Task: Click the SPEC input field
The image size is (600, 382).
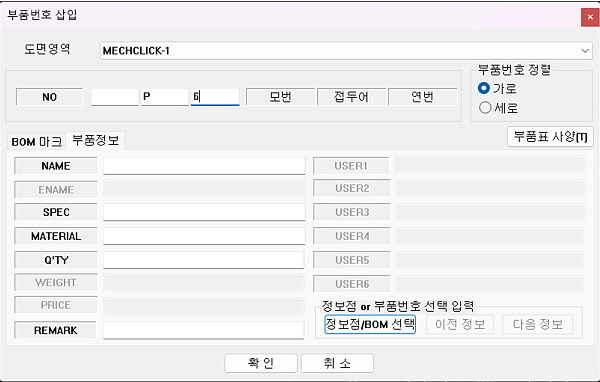Action: (x=204, y=212)
